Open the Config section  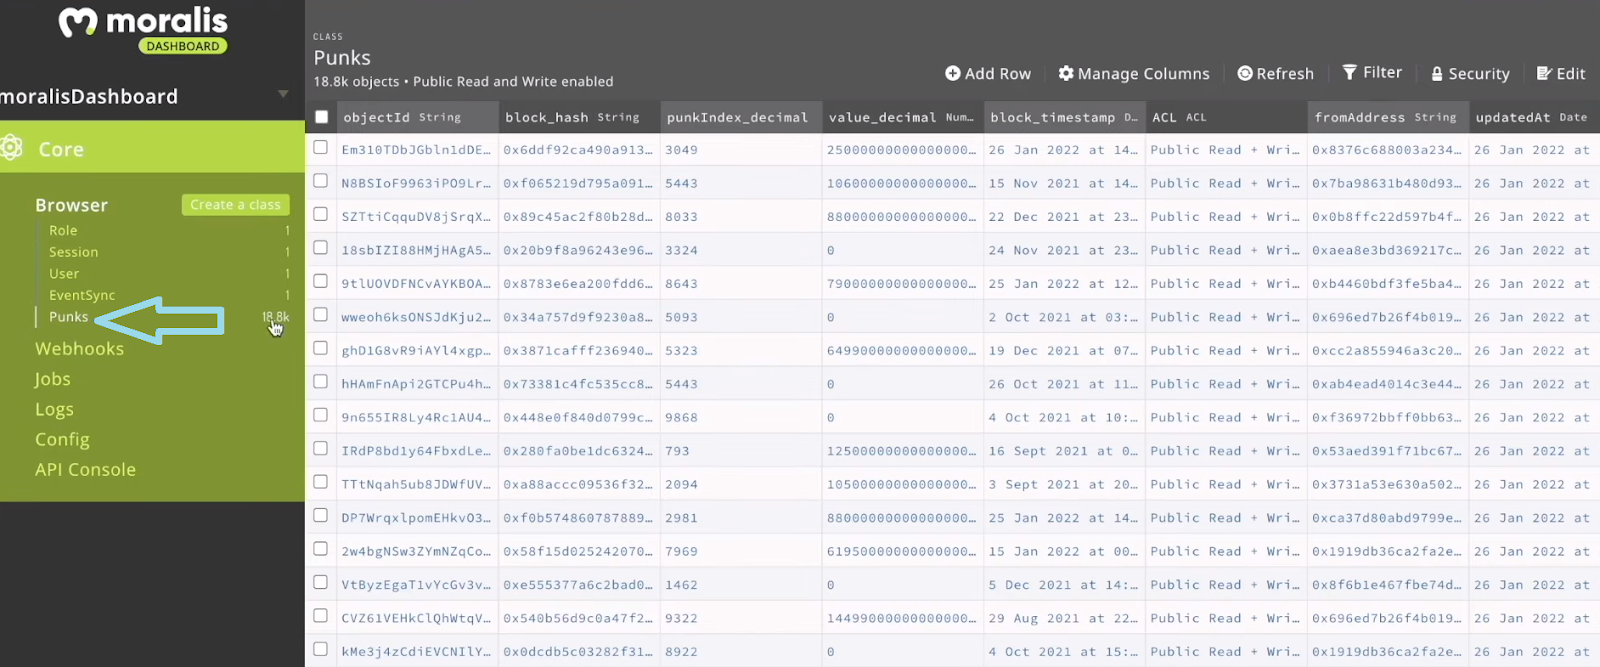(x=62, y=439)
